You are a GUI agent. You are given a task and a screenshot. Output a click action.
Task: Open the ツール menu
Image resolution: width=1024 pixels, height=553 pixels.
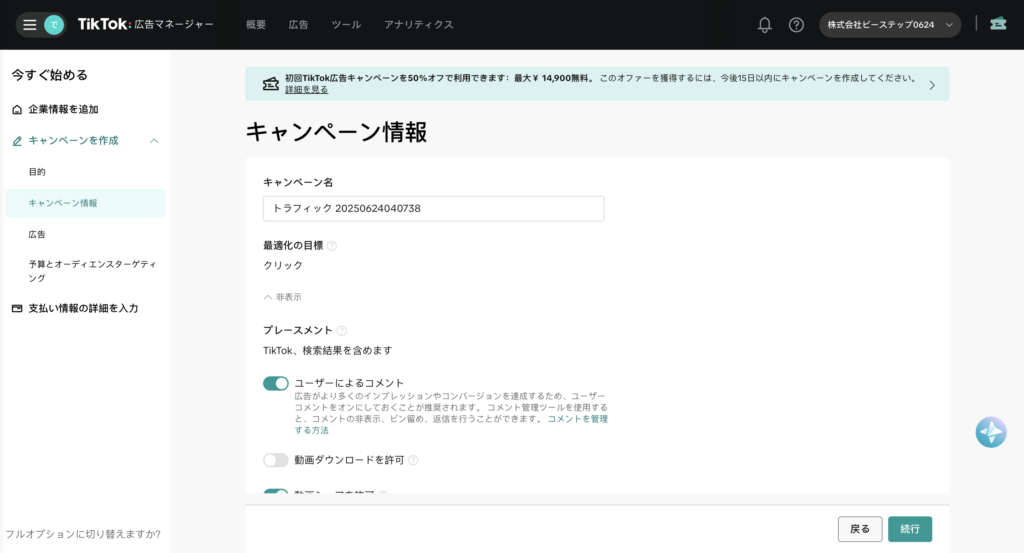point(346,25)
